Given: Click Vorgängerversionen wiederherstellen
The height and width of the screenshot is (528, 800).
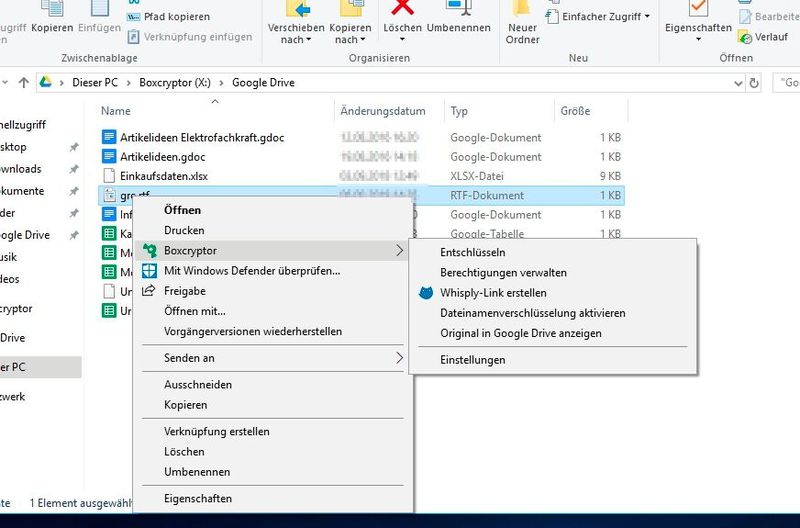Looking at the screenshot, I should click(253, 332).
